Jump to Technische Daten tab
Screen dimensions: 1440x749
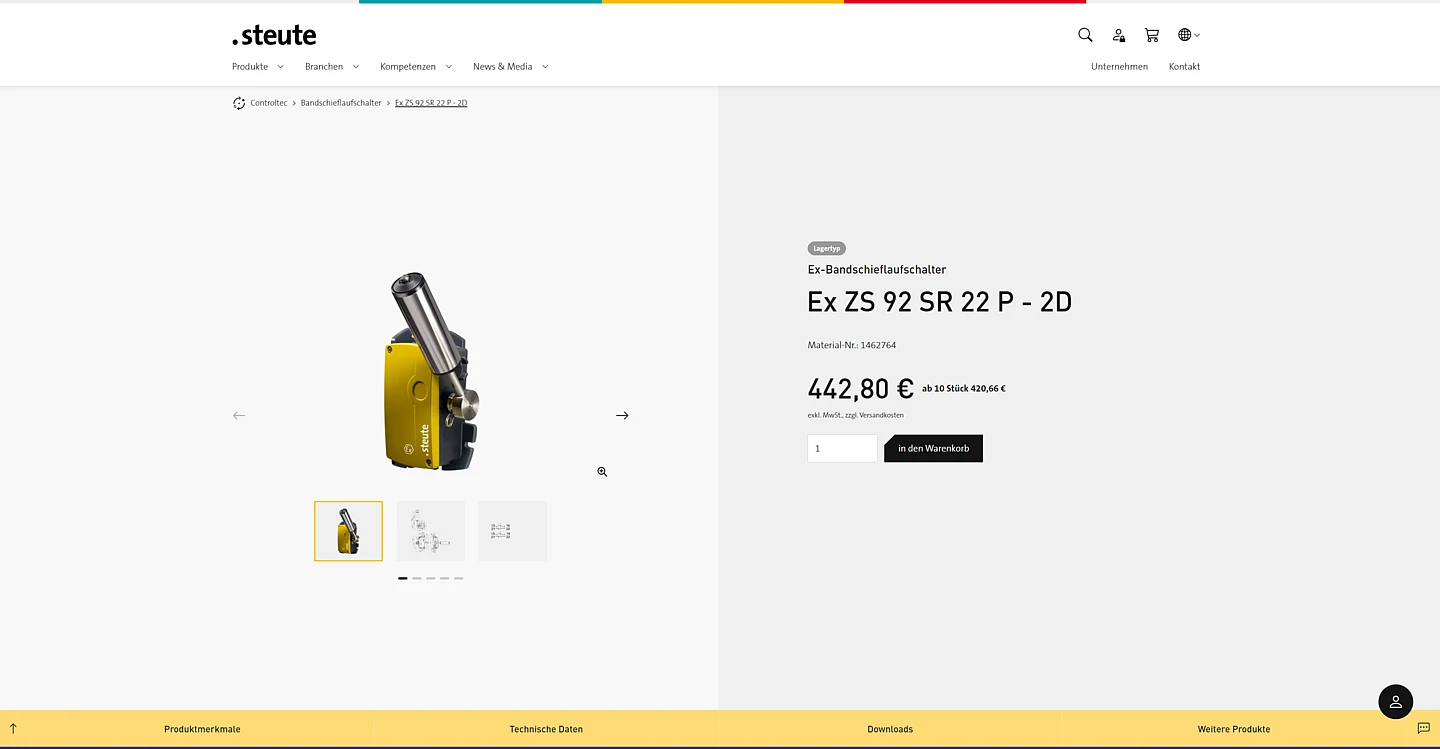(x=546, y=729)
